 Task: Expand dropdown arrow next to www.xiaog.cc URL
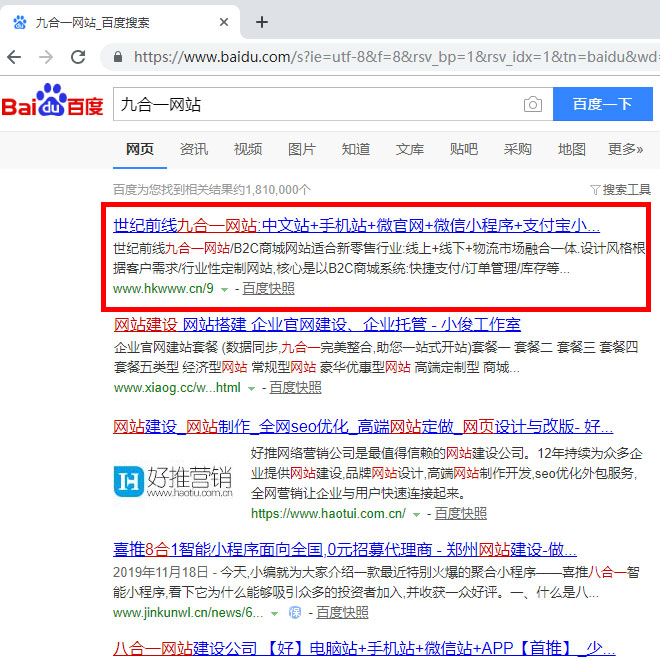(251, 389)
